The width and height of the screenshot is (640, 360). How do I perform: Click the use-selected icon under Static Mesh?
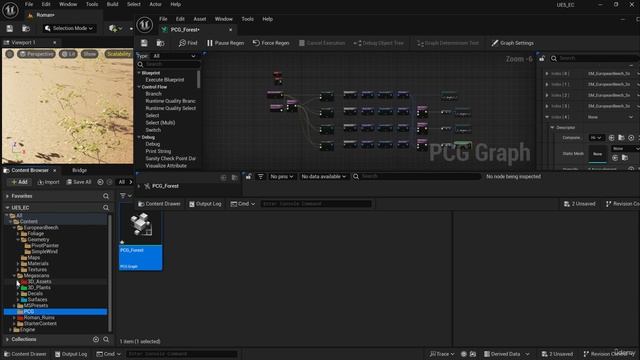click(x=615, y=158)
